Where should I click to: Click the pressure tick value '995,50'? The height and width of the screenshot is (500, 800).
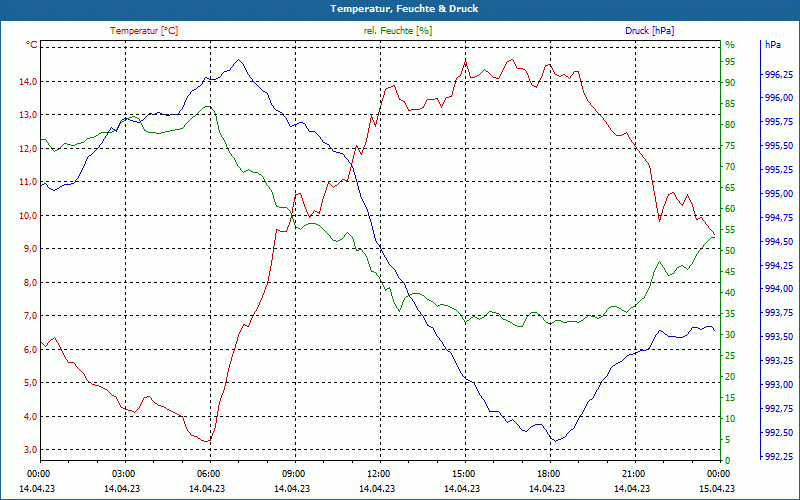(779, 146)
